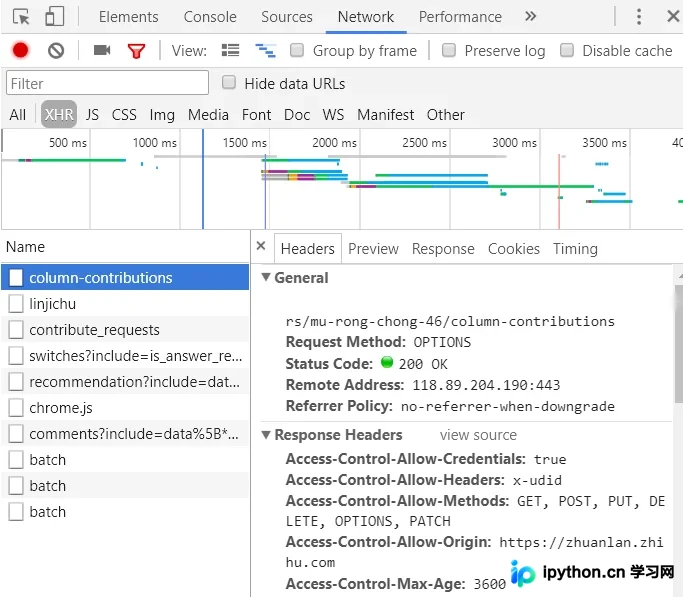683x597 pixels.
Task: Activate the inspect element picker icon
Action: [21, 17]
